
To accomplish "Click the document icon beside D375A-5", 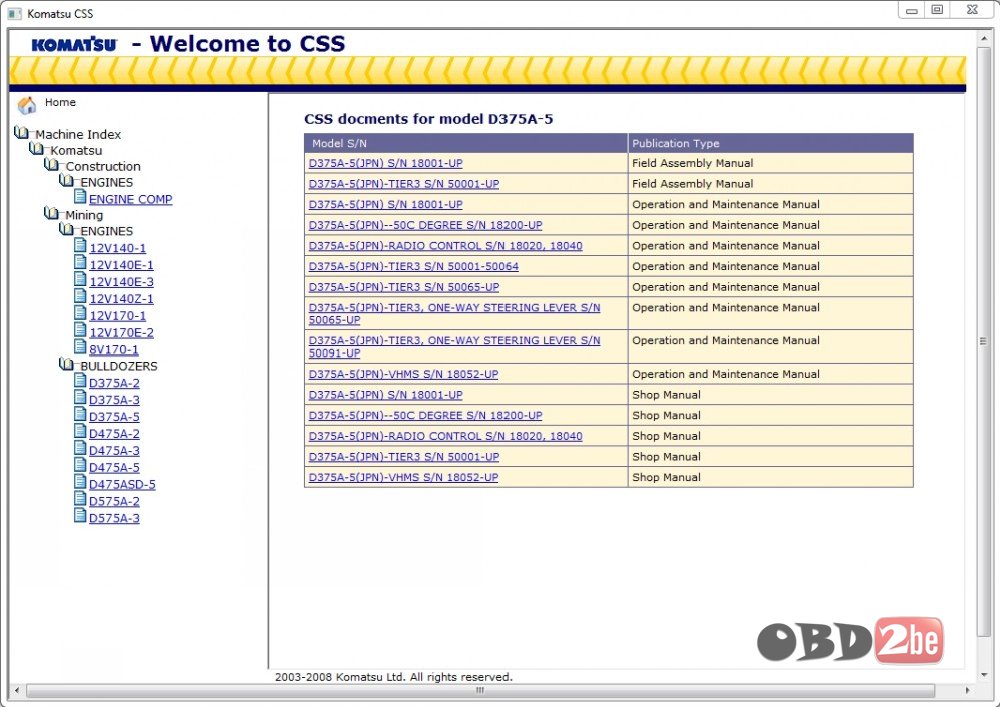I will pyautogui.click(x=80, y=414).
